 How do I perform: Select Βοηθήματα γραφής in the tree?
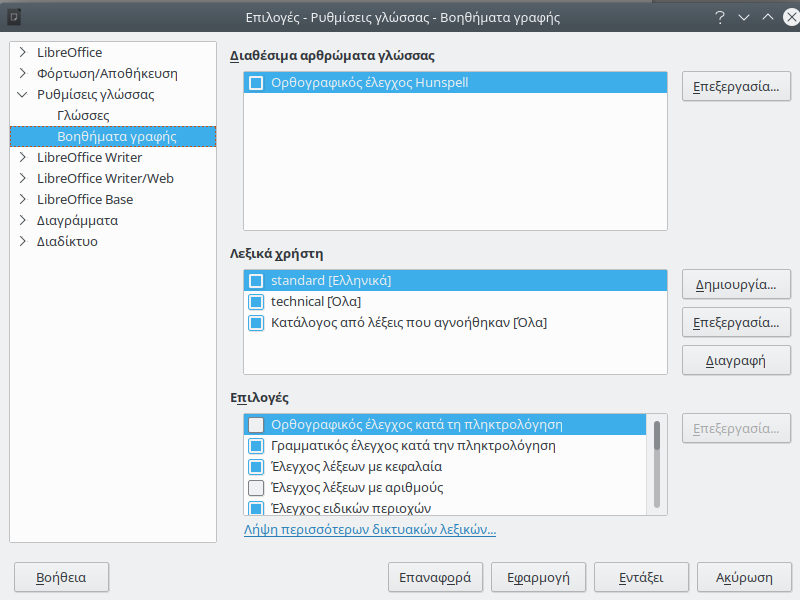coord(117,136)
